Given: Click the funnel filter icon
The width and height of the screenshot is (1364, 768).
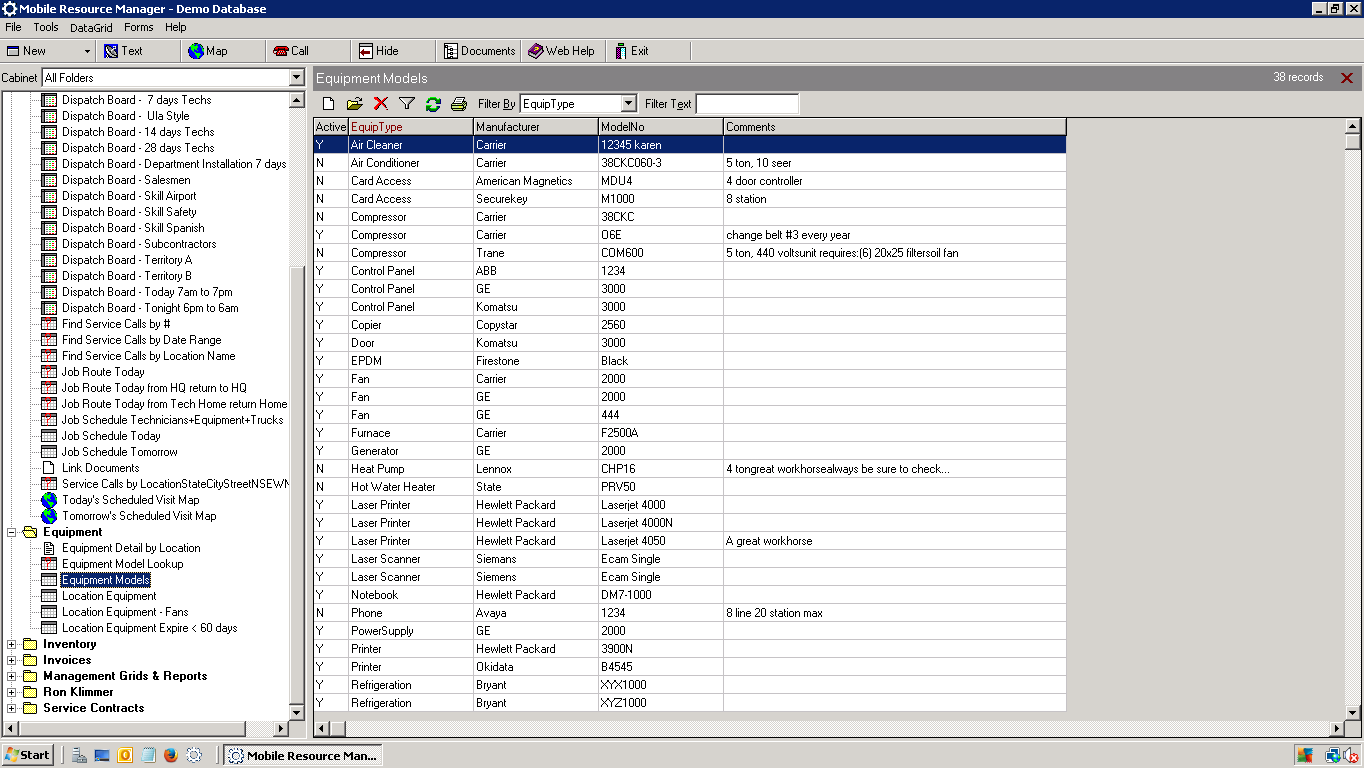Looking at the screenshot, I should [x=407, y=104].
